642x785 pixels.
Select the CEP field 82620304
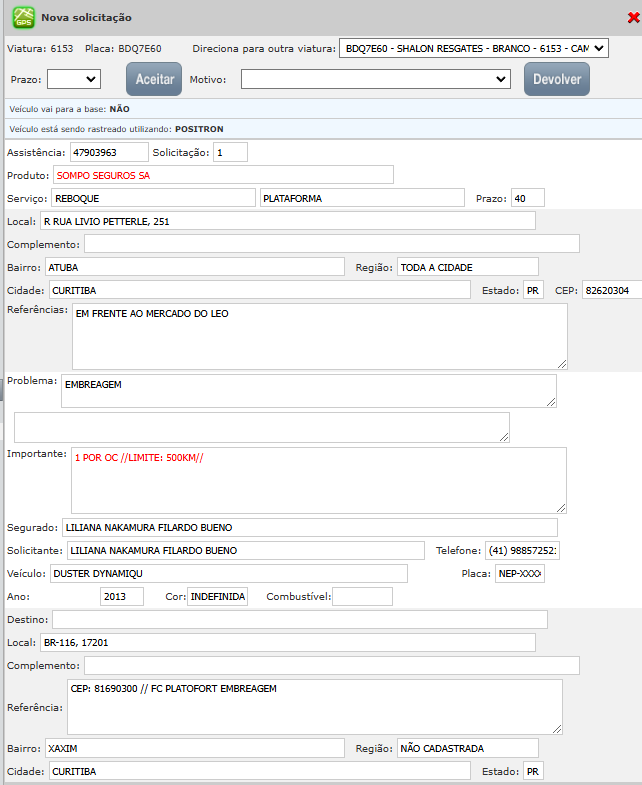[611, 290]
